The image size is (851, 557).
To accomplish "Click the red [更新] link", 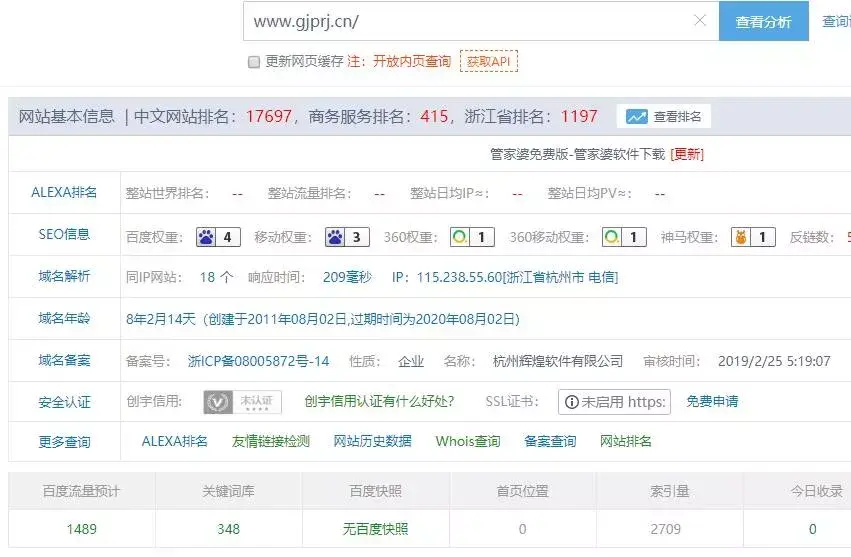I will (687, 155).
